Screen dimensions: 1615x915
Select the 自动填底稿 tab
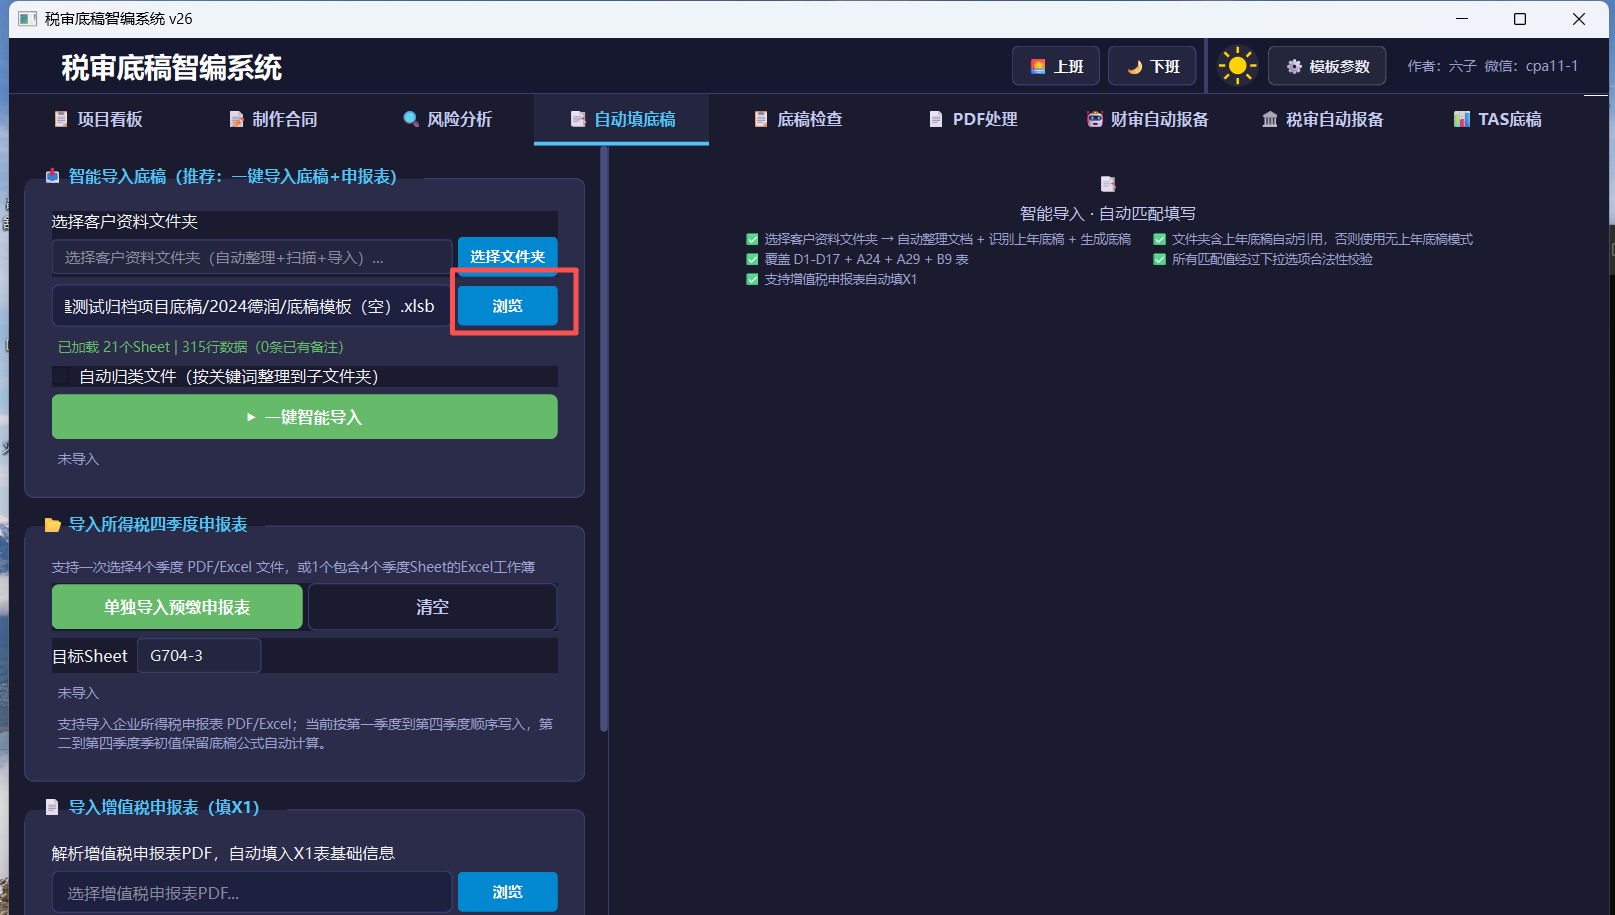click(622, 119)
